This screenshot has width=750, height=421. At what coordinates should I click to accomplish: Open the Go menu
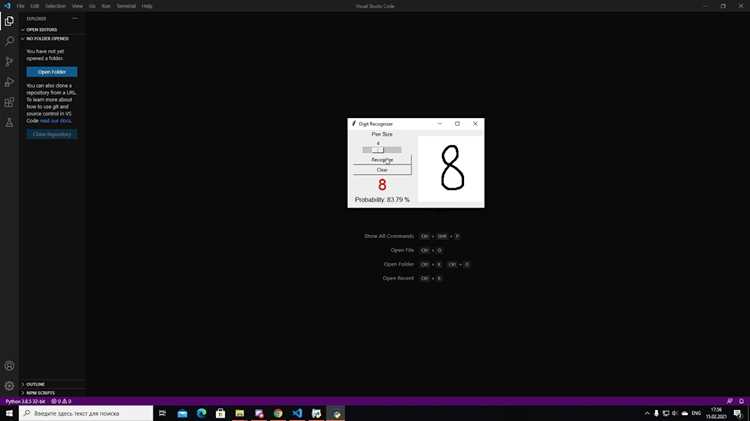point(92,6)
